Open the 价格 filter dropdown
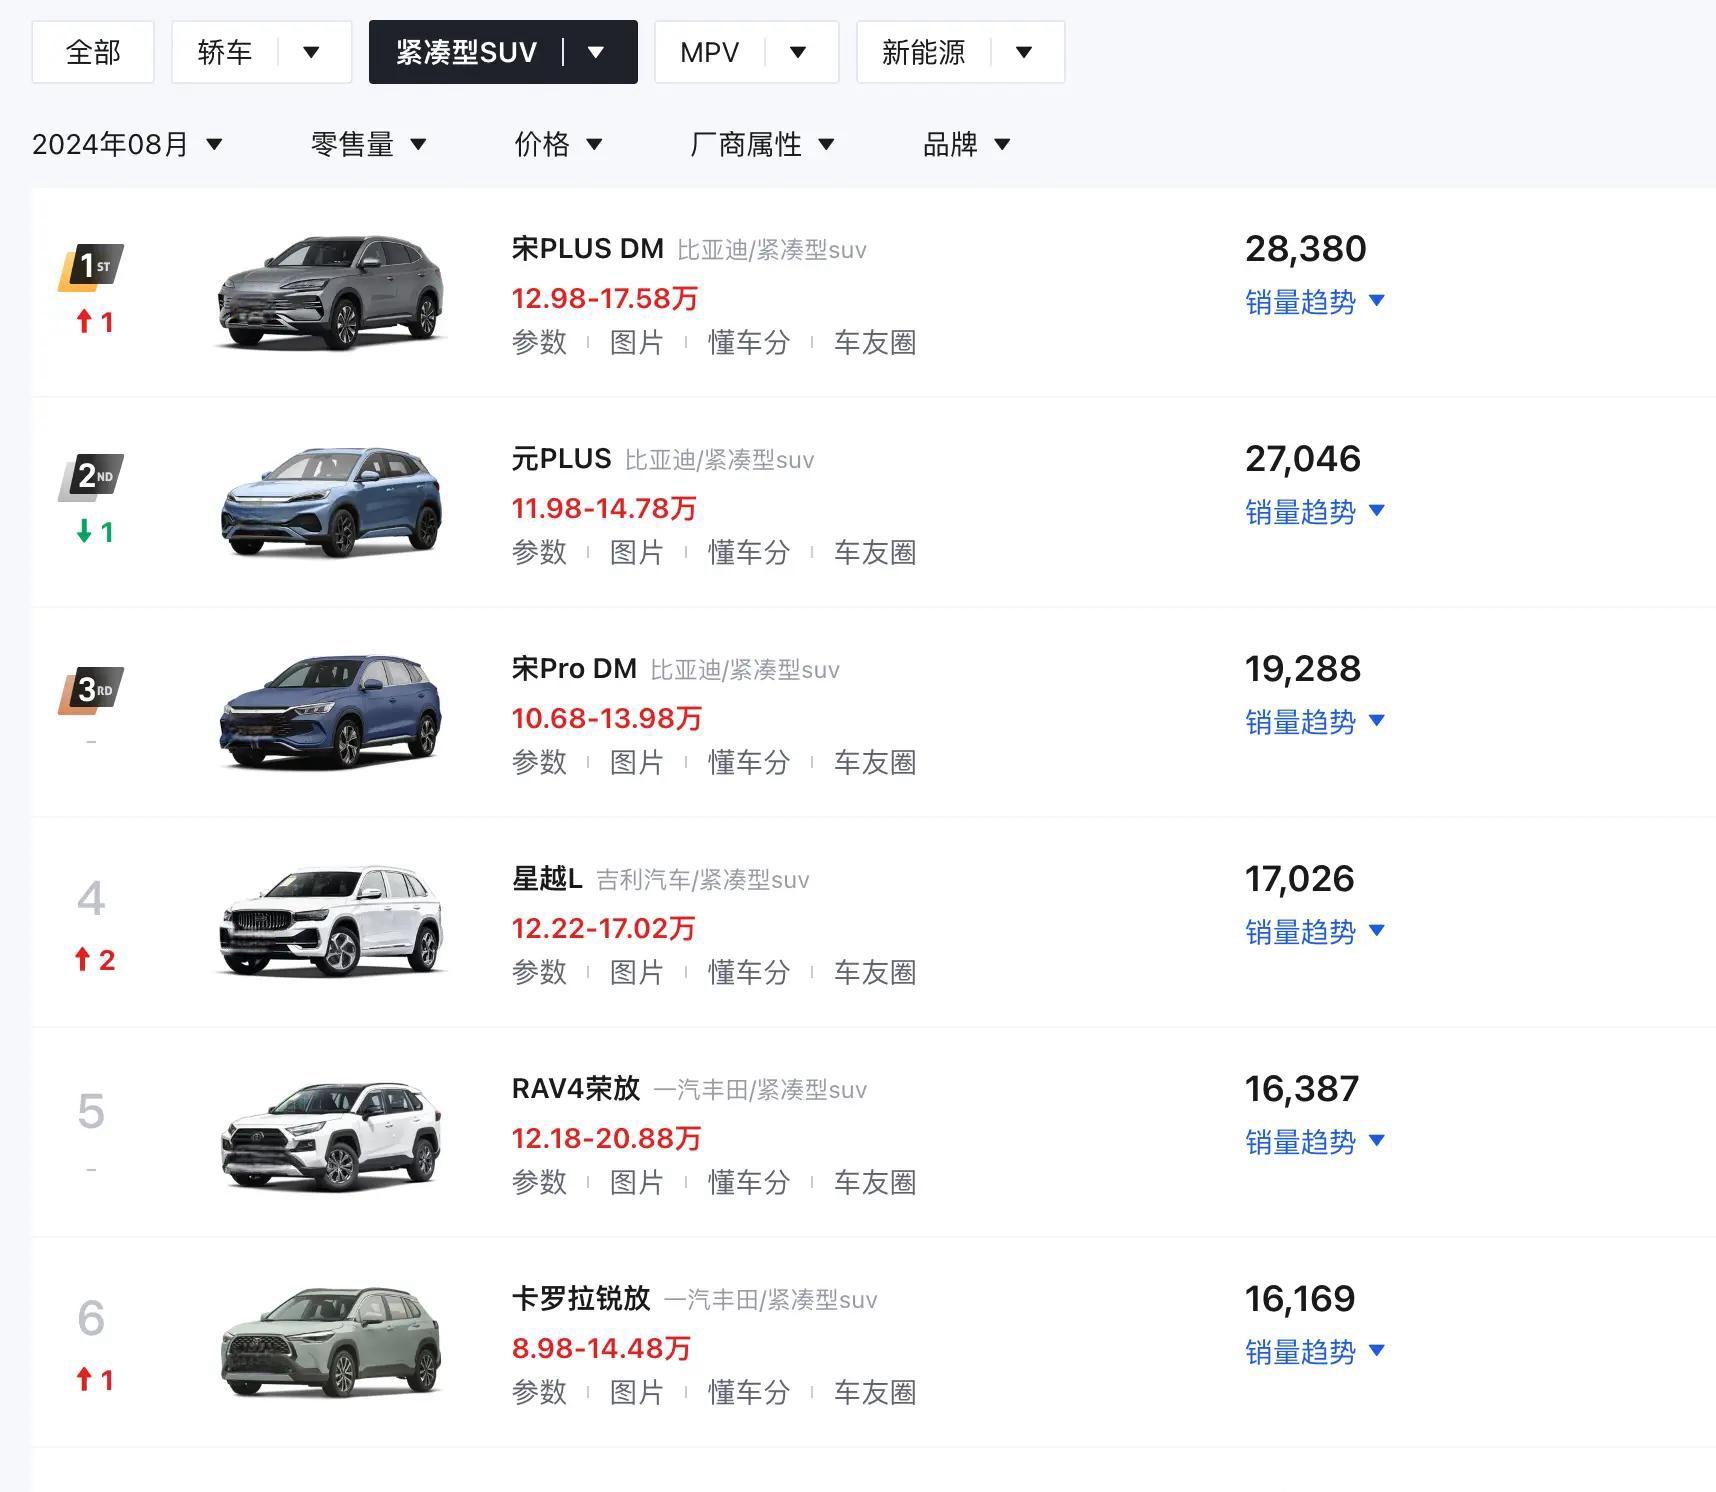Viewport: 1716px width, 1492px height. (x=559, y=144)
